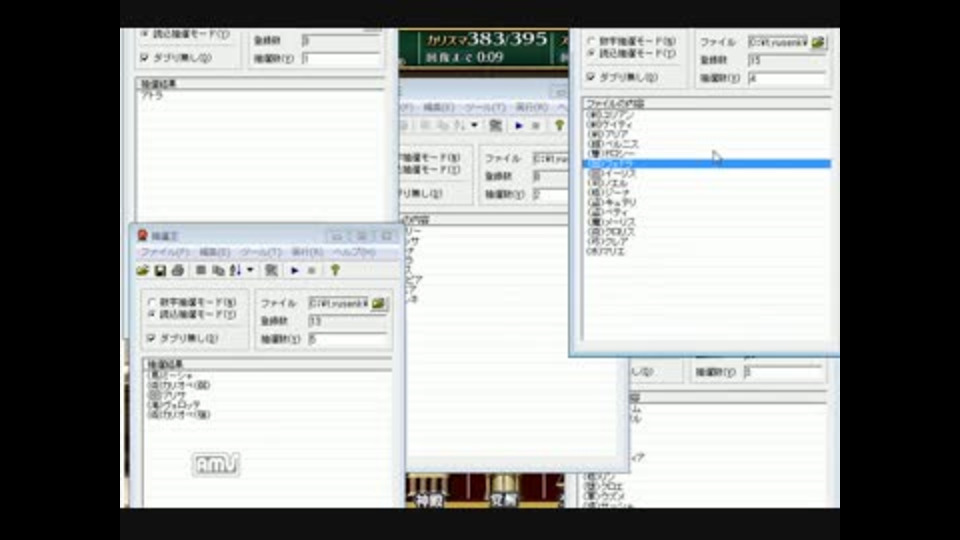Screen dimensions: 960x540
Task: Open ツール(T) menu in middle background window
Action: [486, 108]
